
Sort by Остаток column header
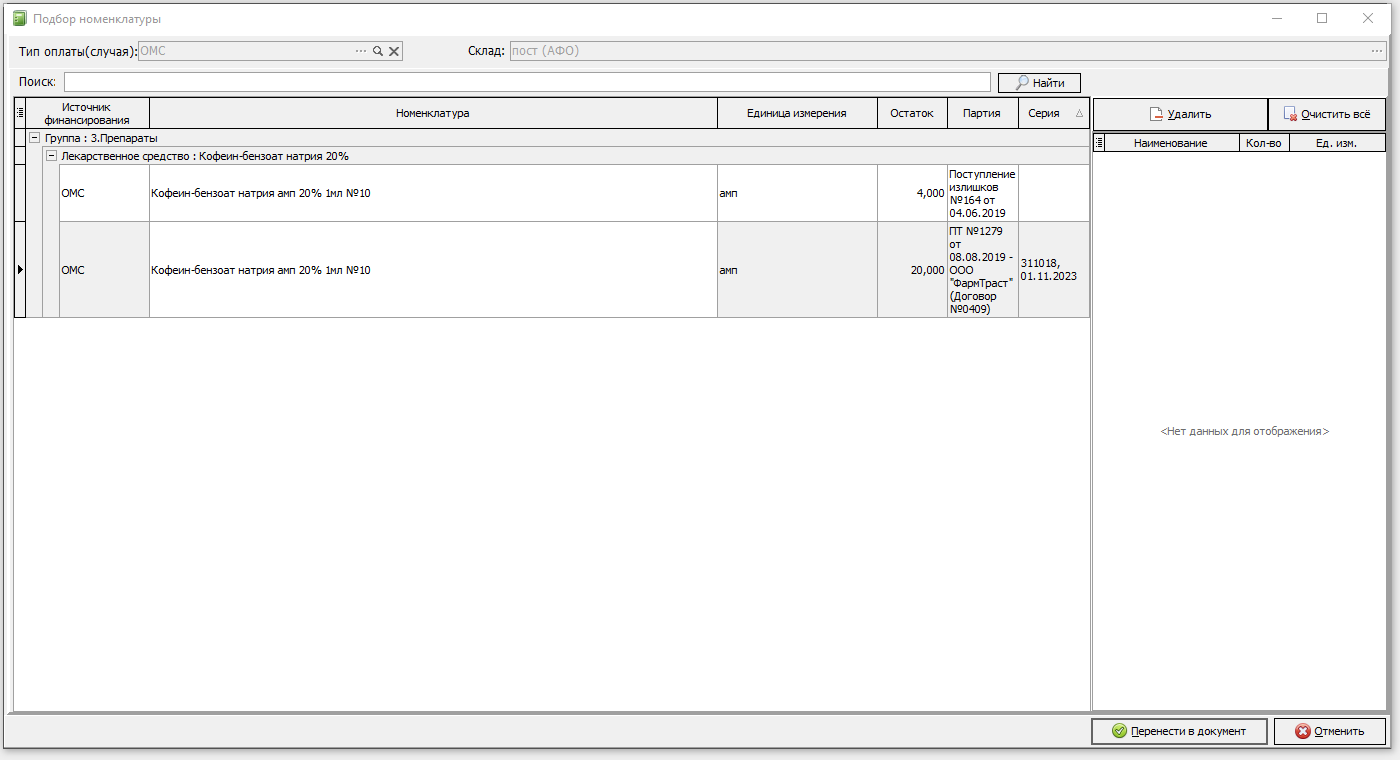click(x=912, y=113)
